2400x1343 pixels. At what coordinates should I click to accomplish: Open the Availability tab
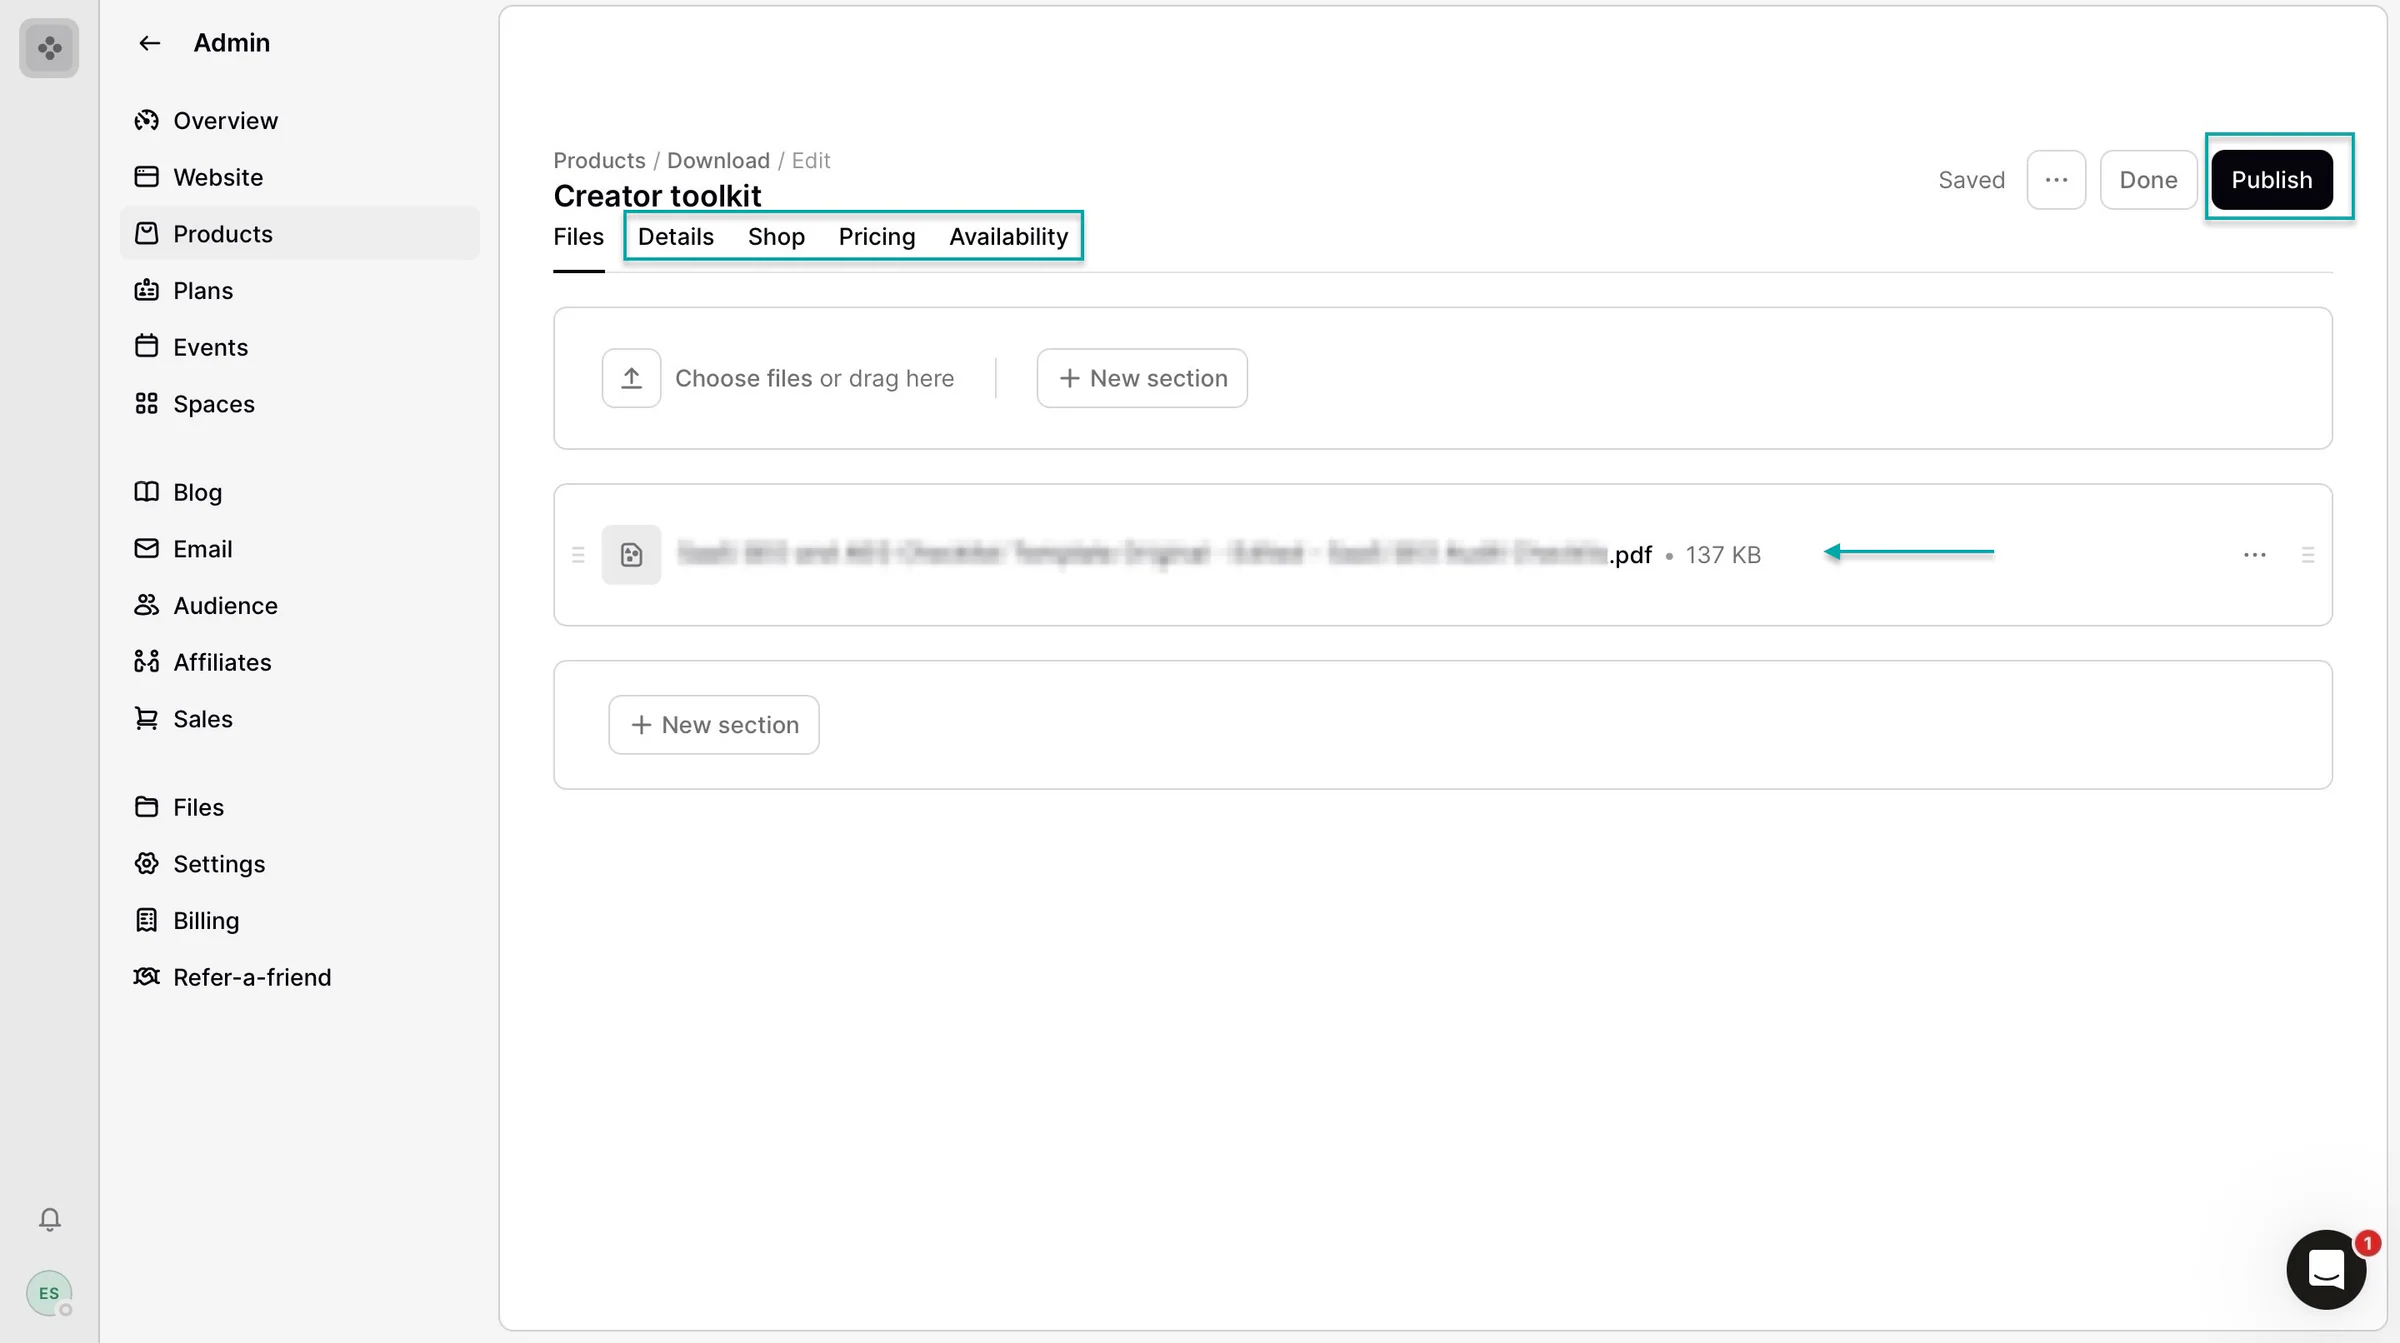[1008, 237]
